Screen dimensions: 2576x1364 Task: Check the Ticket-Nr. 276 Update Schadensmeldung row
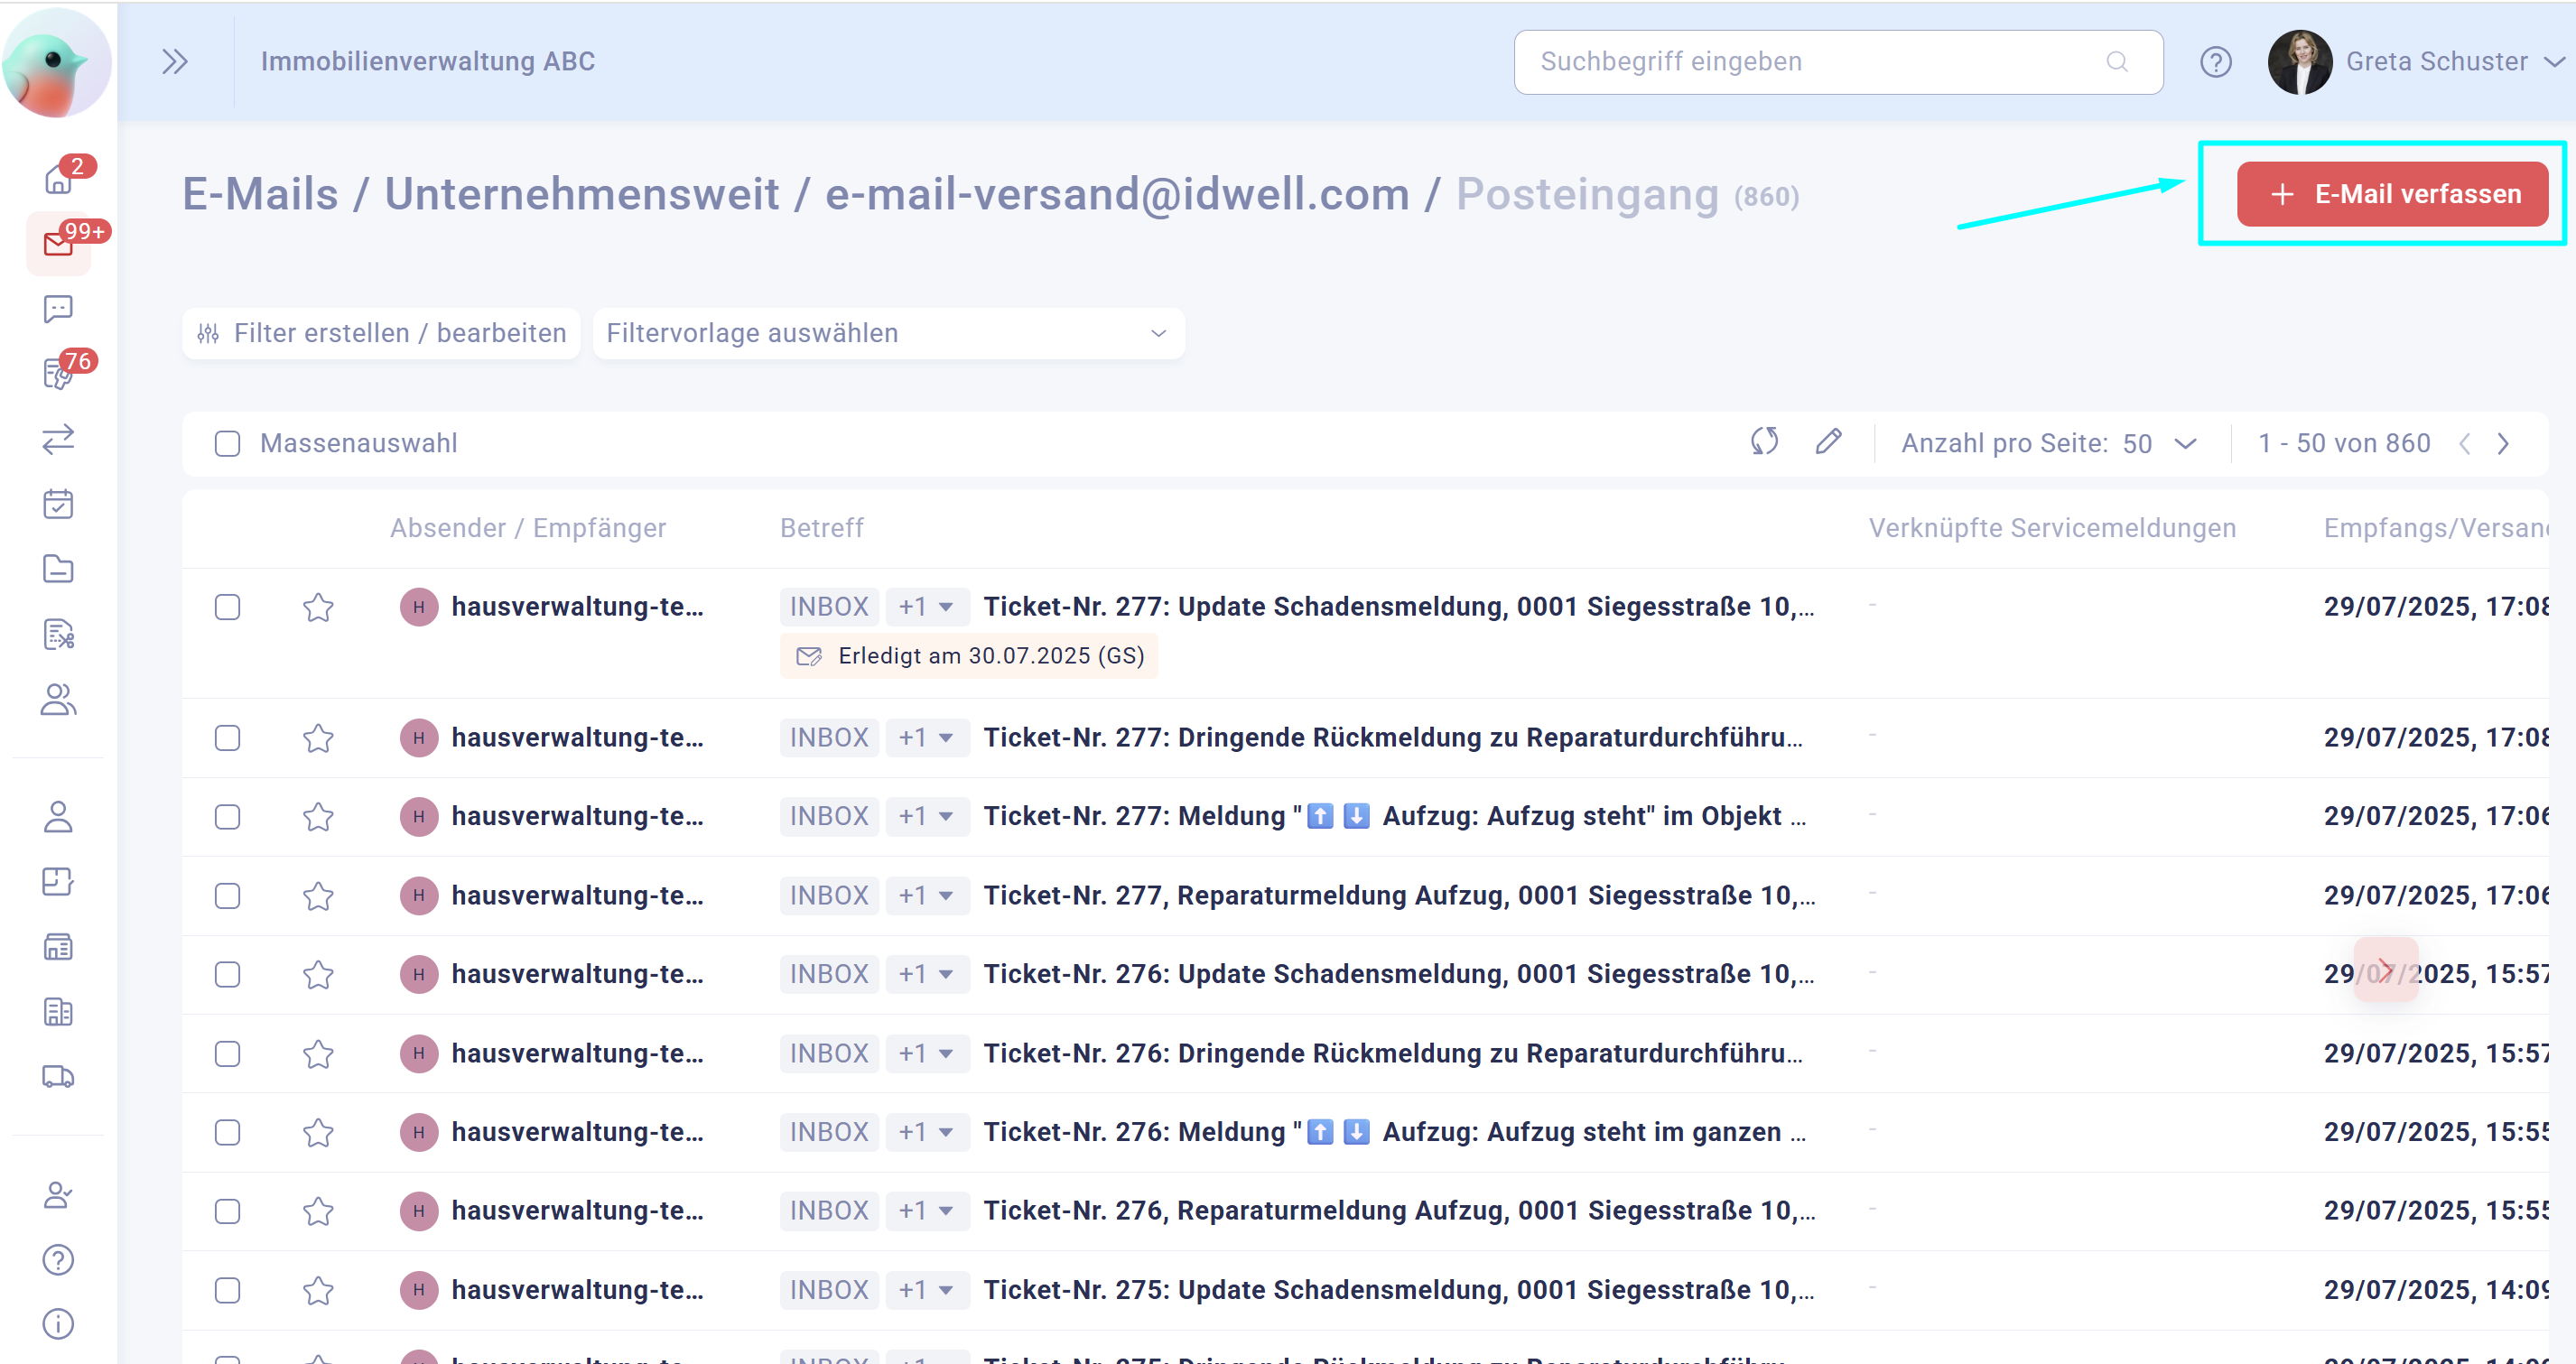[227, 975]
